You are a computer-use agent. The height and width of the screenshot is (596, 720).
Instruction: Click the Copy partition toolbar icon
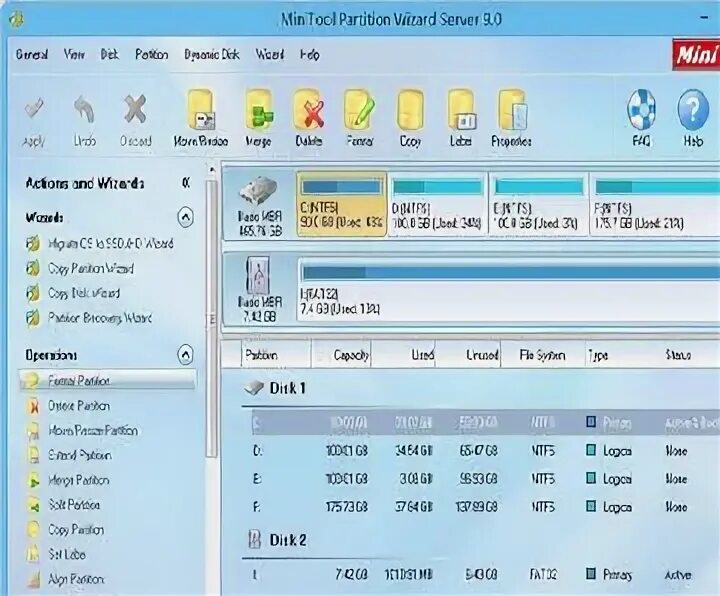point(410,109)
